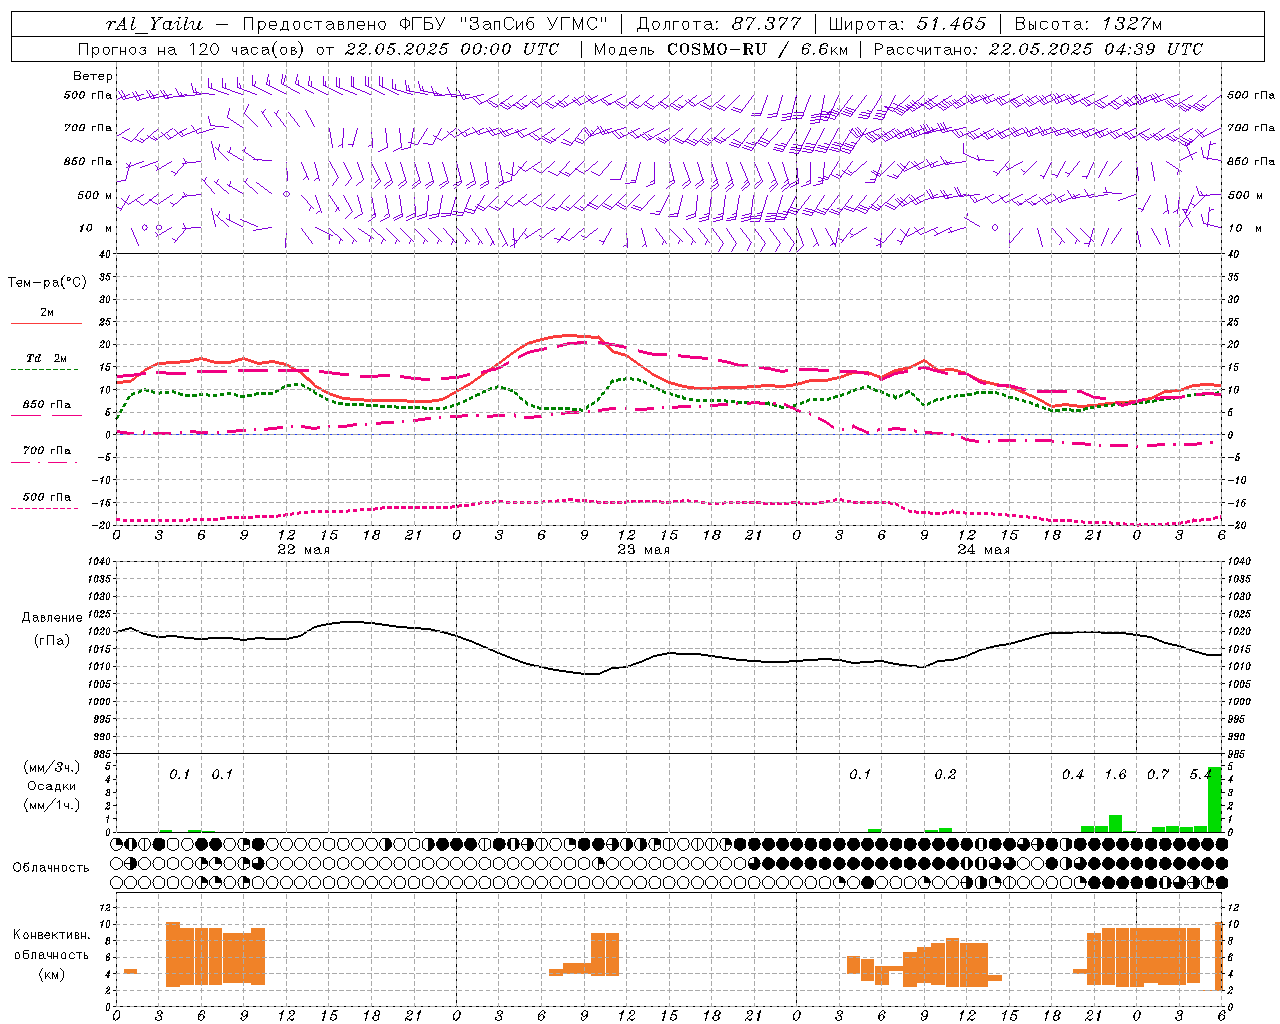Click the 23 мая date label
Screen dimensions: 1280x1024
[x=643, y=550]
